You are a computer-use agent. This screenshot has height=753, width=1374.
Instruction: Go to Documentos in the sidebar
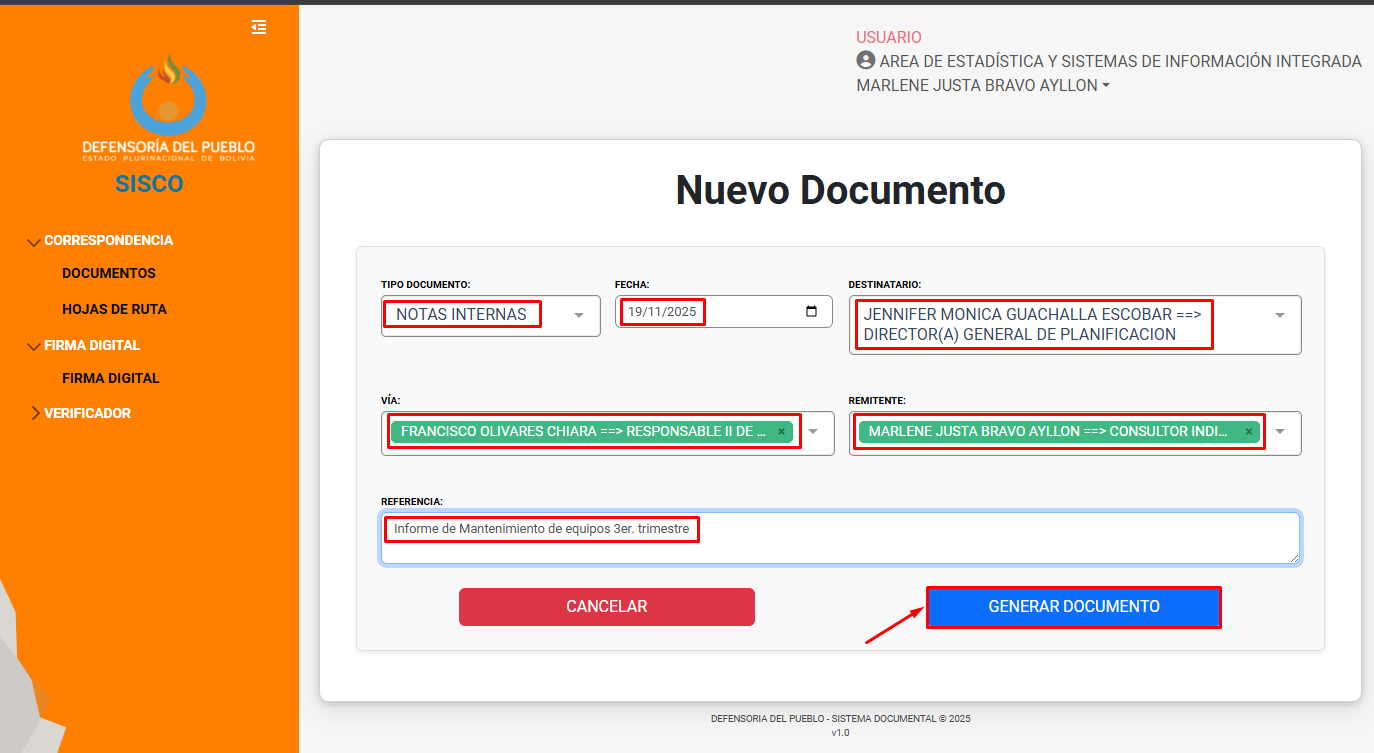[x=109, y=273]
